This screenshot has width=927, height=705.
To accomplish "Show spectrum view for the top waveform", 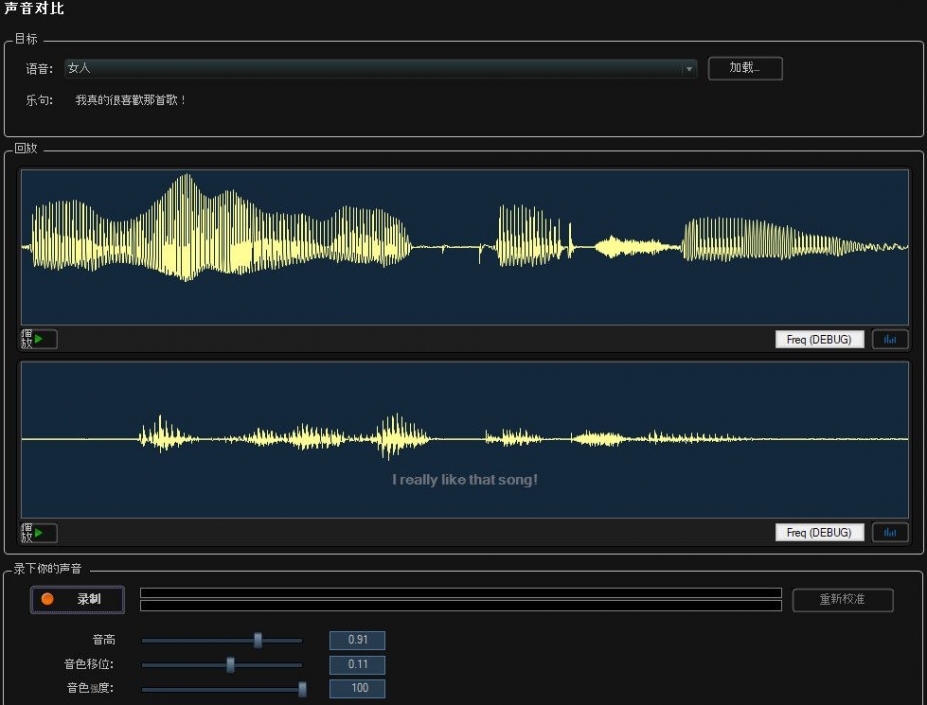I will pyautogui.click(x=890, y=340).
